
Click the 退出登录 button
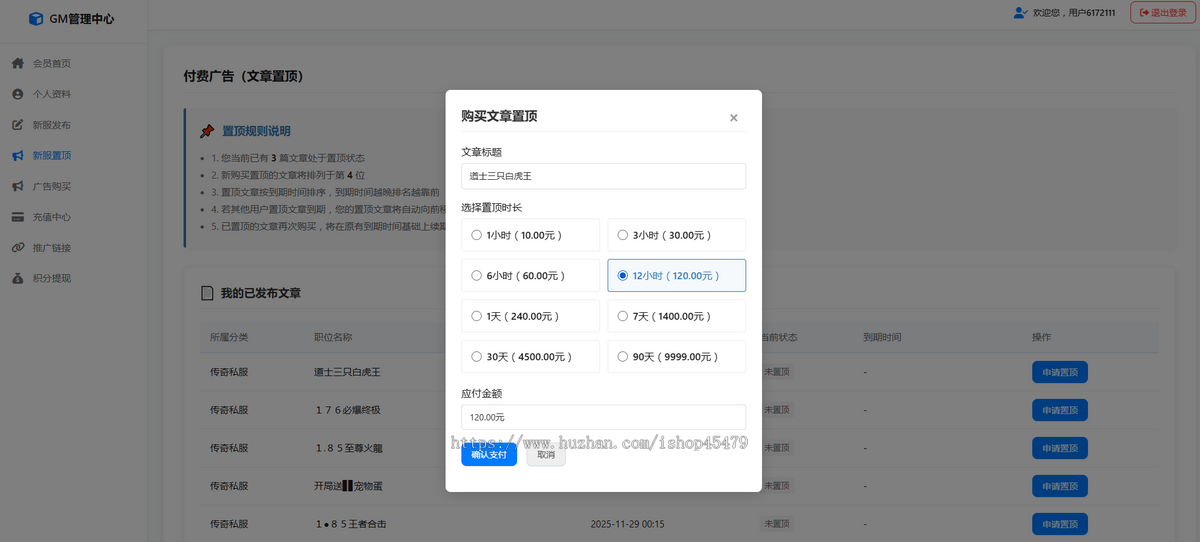pos(1162,12)
